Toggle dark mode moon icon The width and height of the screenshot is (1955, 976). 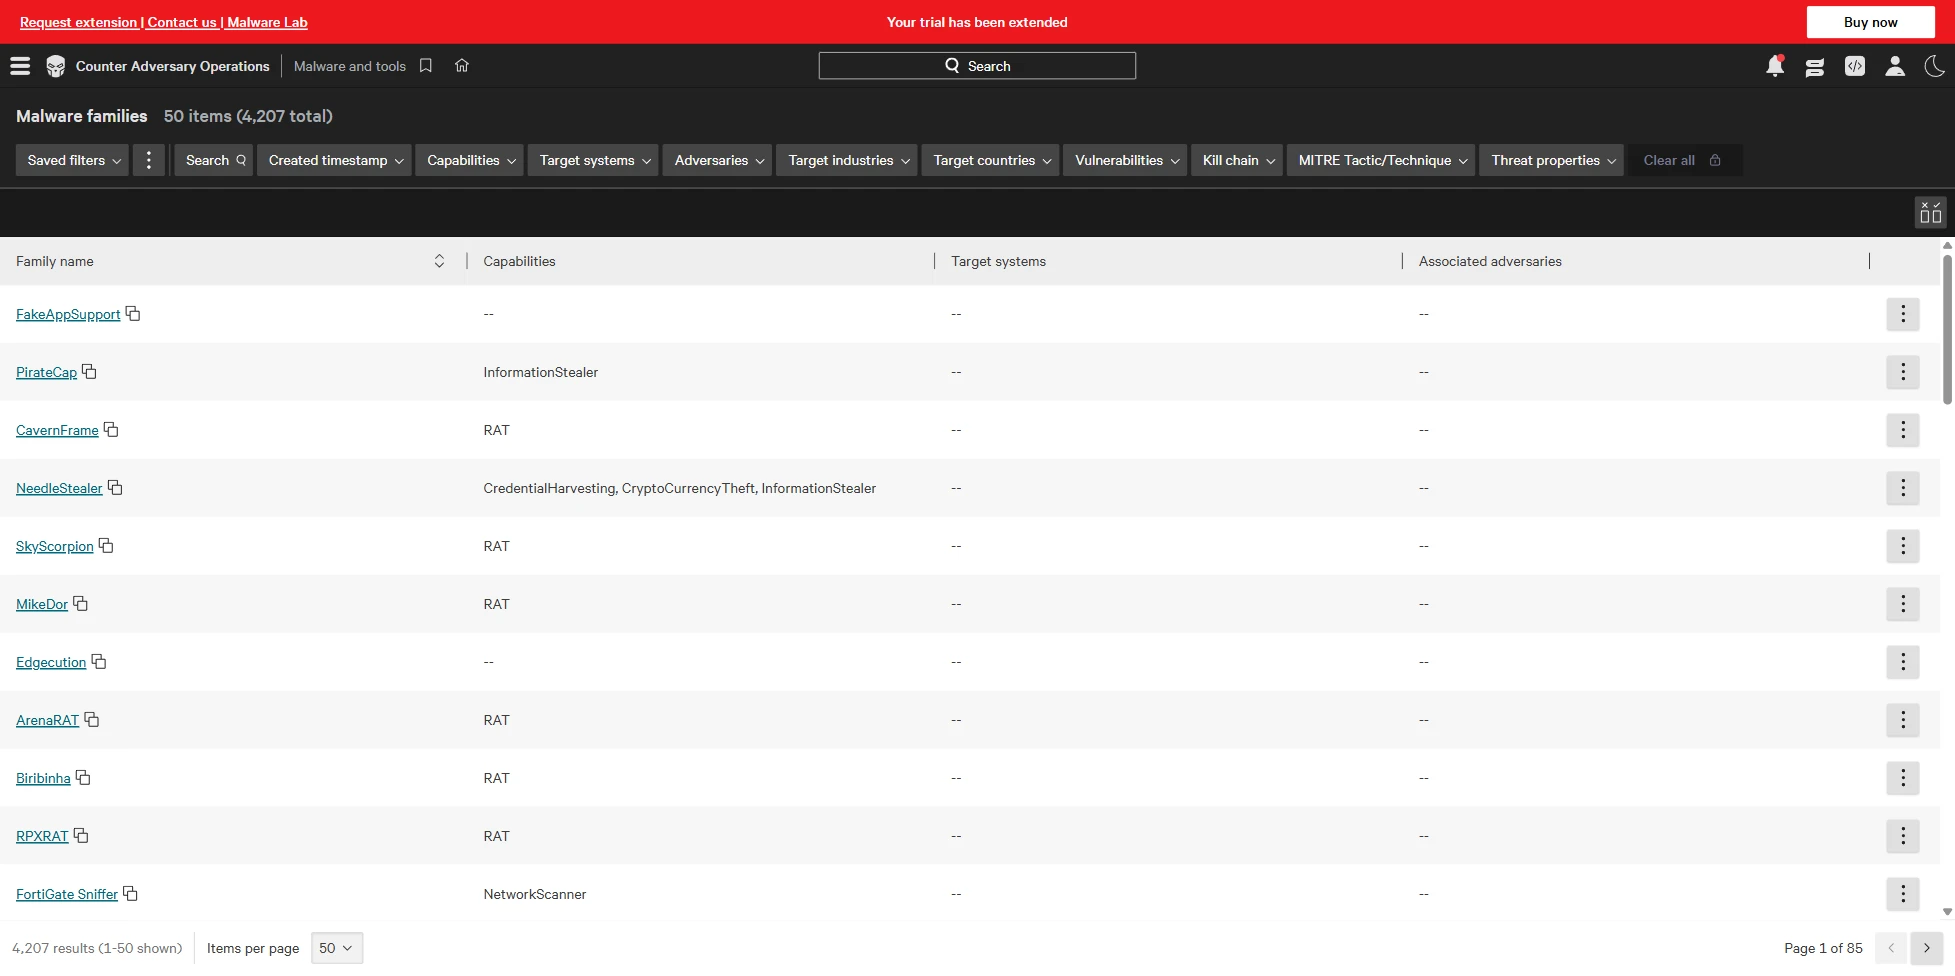[1935, 66]
